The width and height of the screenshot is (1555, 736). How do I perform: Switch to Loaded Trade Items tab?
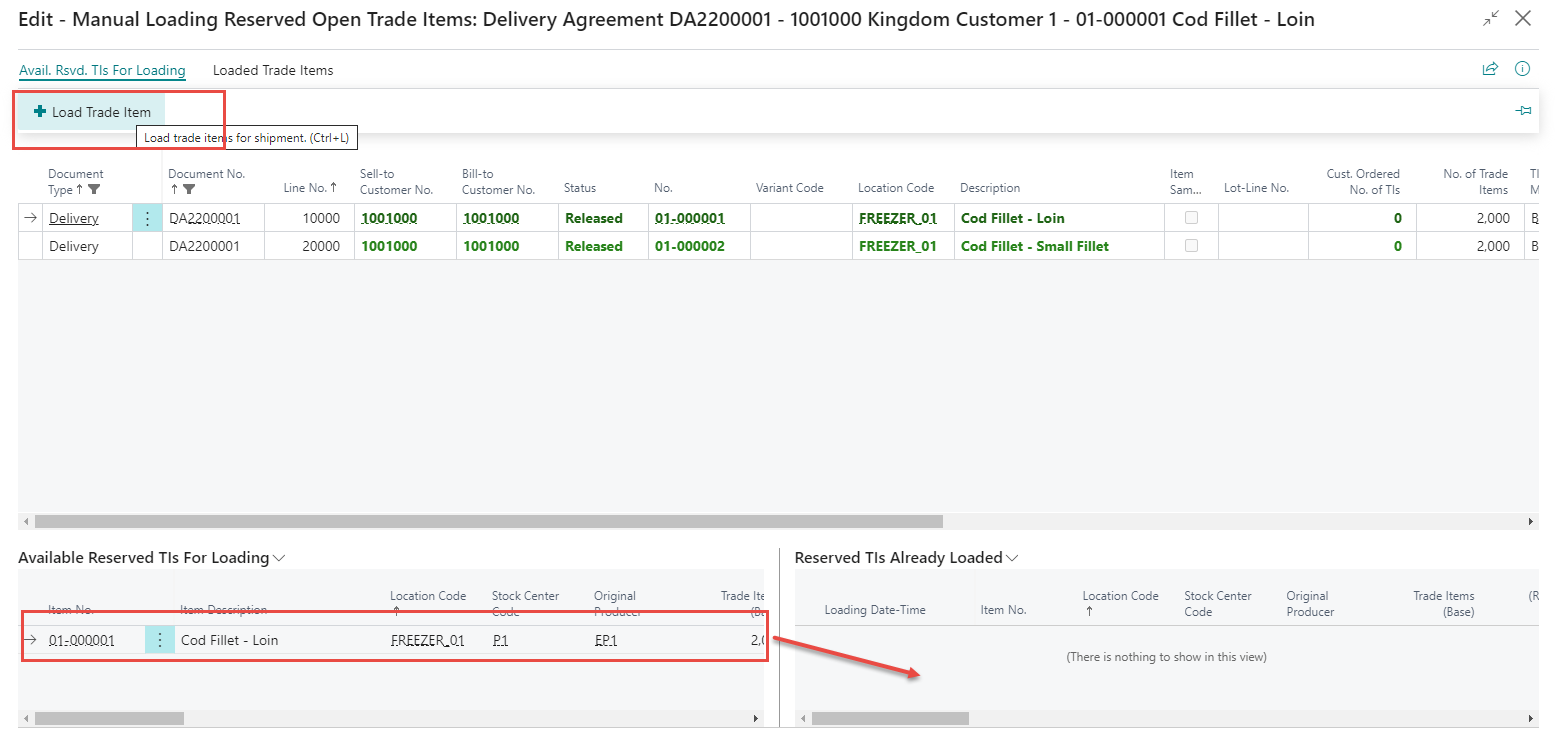[273, 70]
